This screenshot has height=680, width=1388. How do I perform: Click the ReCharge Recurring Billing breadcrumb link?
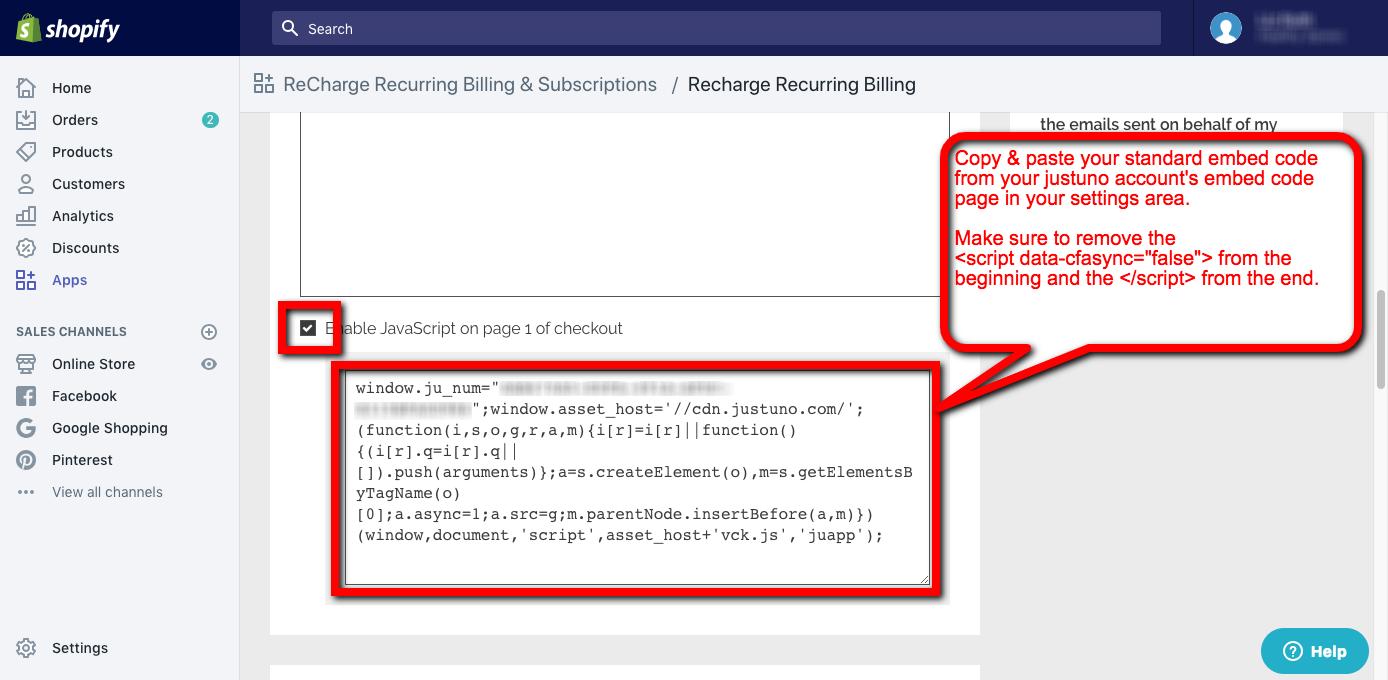tap(470, 84)
